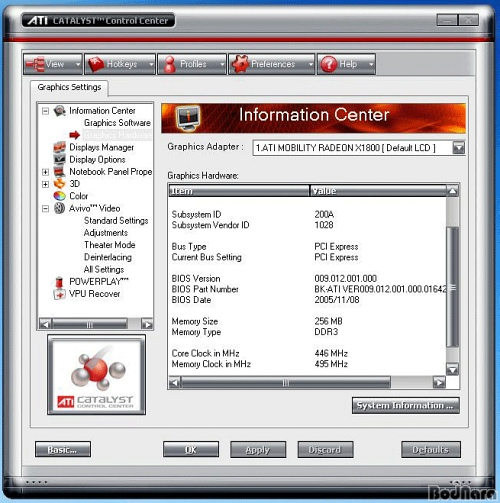Screen dimensions: 500x503
Task: Expand the Notebook Panel Properties node
Action: [x=46, y=172]
